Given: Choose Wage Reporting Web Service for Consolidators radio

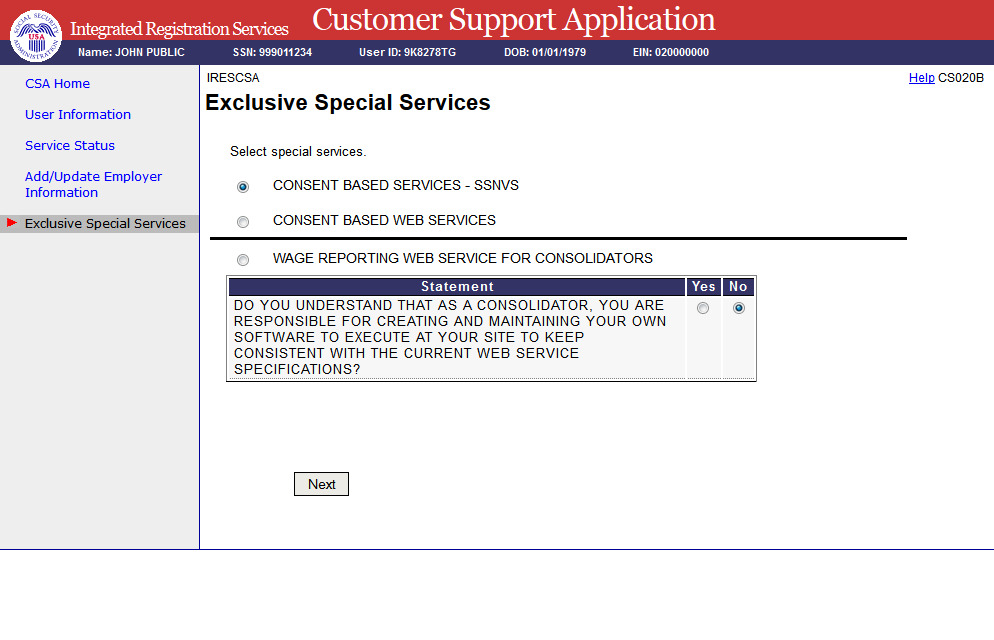Looking at the screenshot, I should tap(243, 260).
